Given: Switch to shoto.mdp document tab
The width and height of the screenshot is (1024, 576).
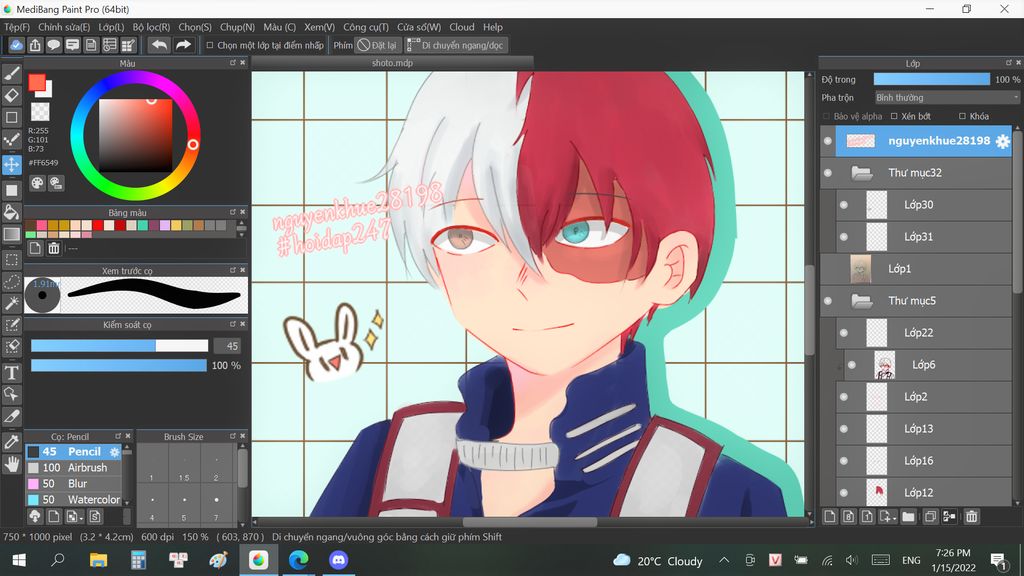Looking at the screenshot, I should point(392,63).
